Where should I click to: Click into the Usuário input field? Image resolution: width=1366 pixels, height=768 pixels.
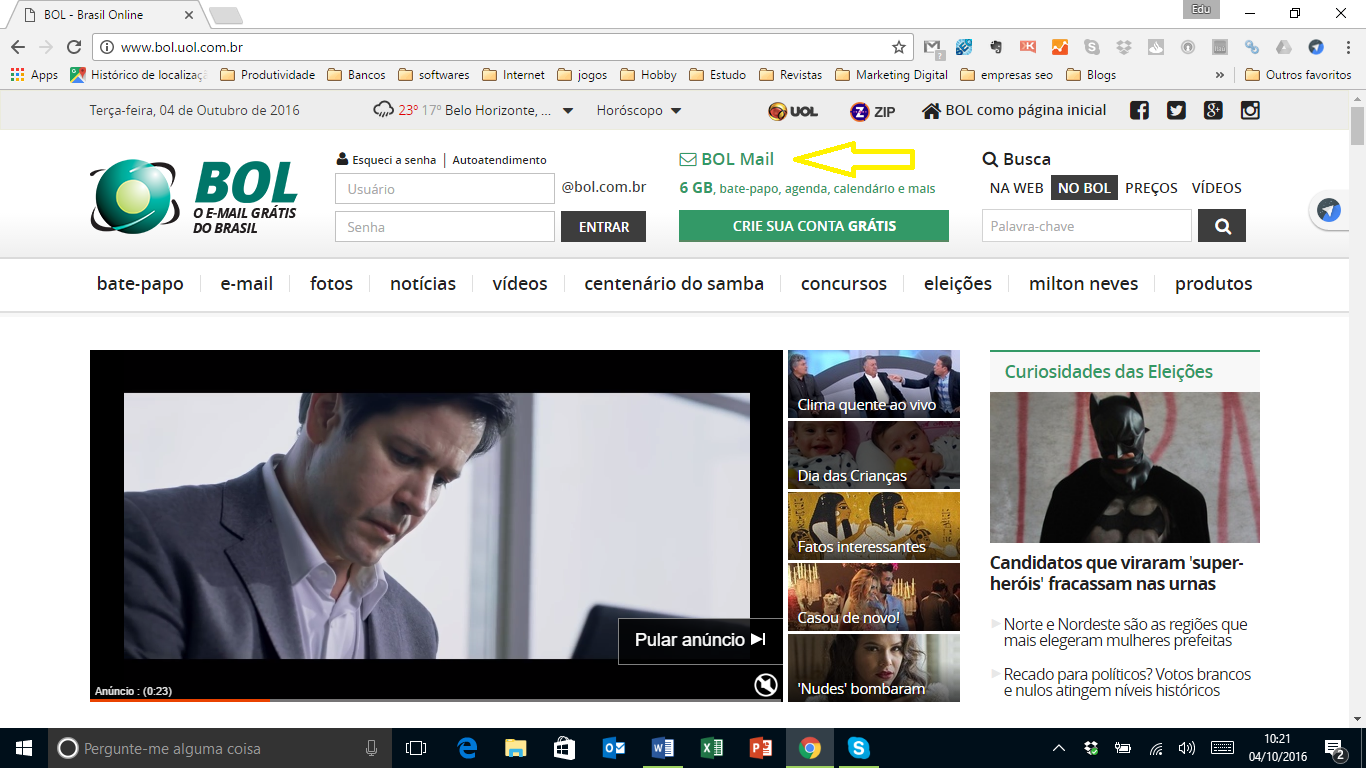pyautogui.click(x=445, y=189)
